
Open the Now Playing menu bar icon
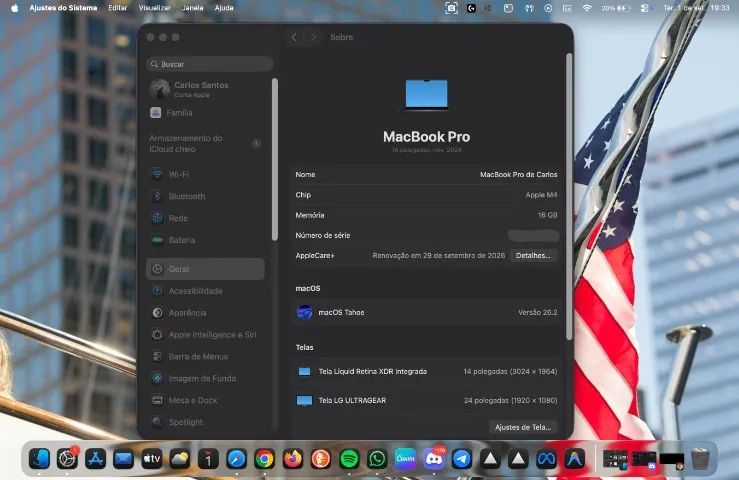click(548, 8)
